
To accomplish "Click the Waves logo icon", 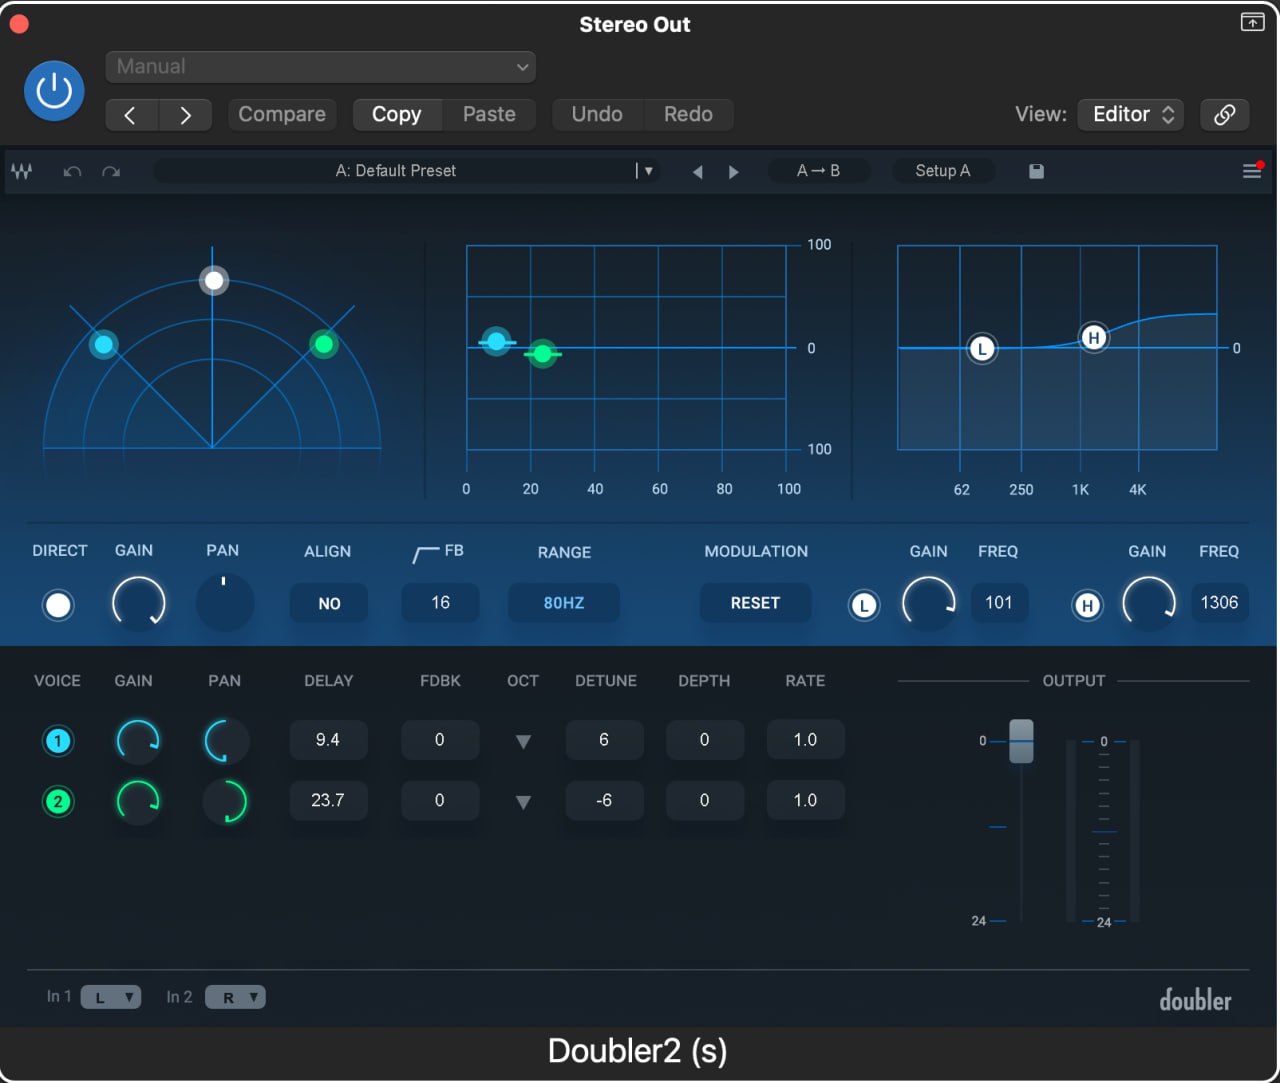I will 22,171.
